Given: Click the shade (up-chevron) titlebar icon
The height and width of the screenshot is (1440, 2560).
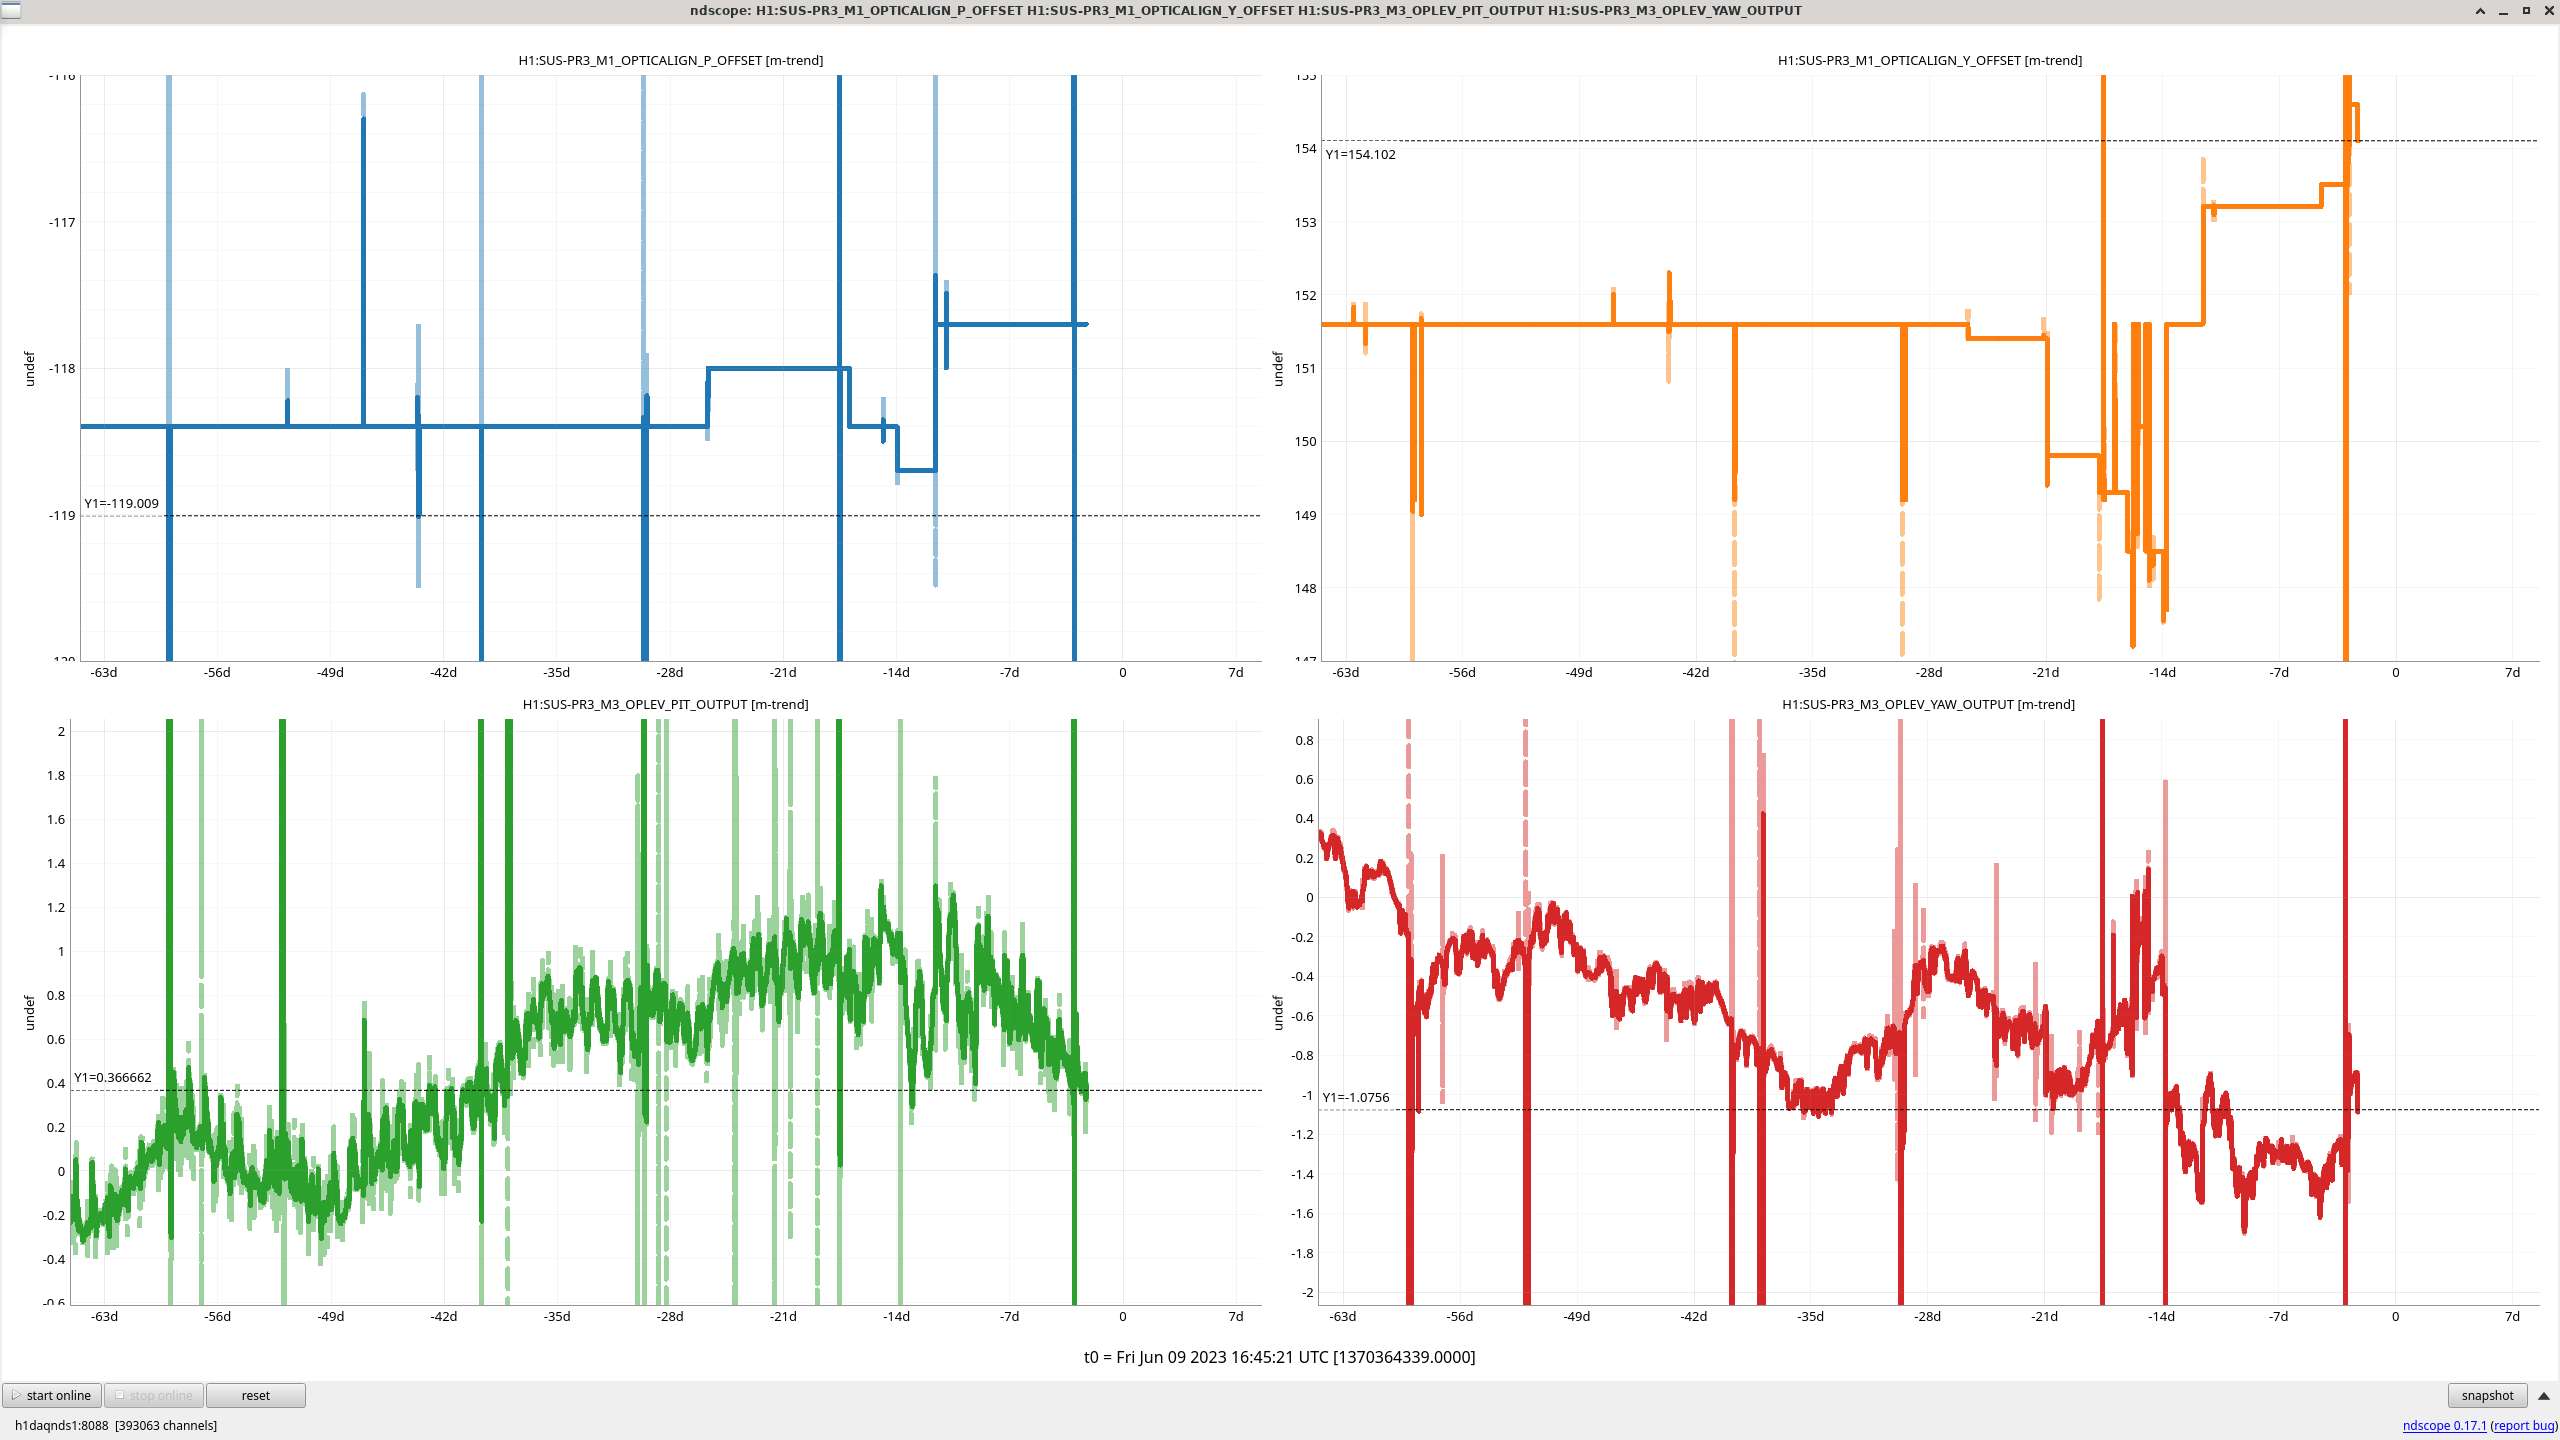Looking at the screenshot, I should point(2480,11).
